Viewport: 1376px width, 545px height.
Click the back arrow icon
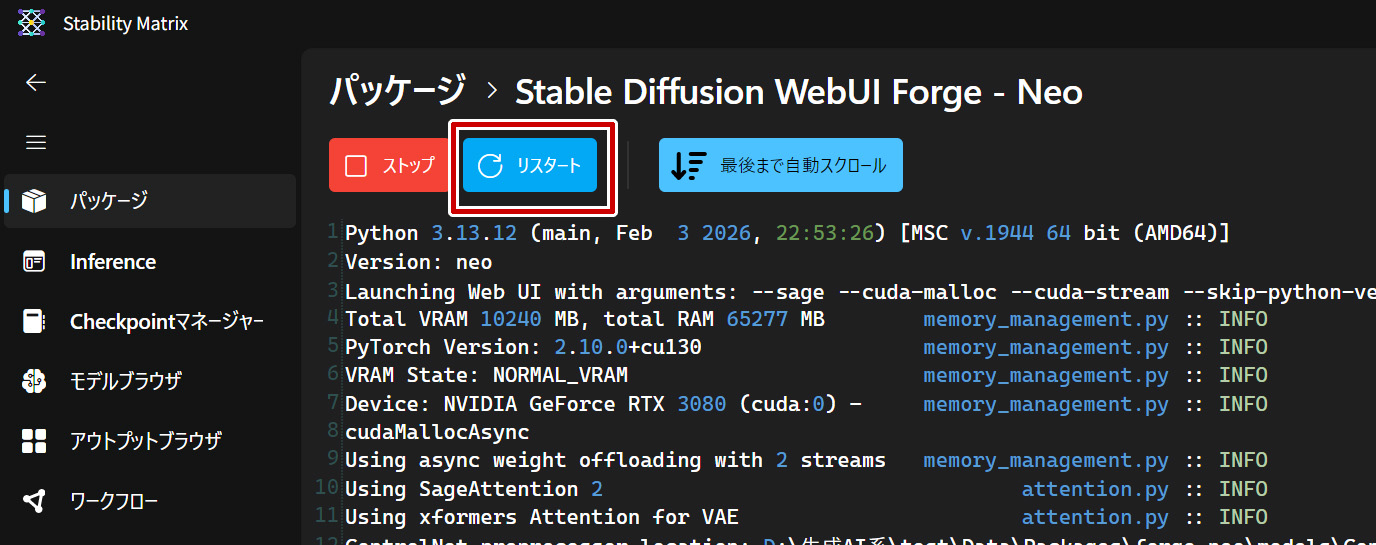tap(36, 82)
